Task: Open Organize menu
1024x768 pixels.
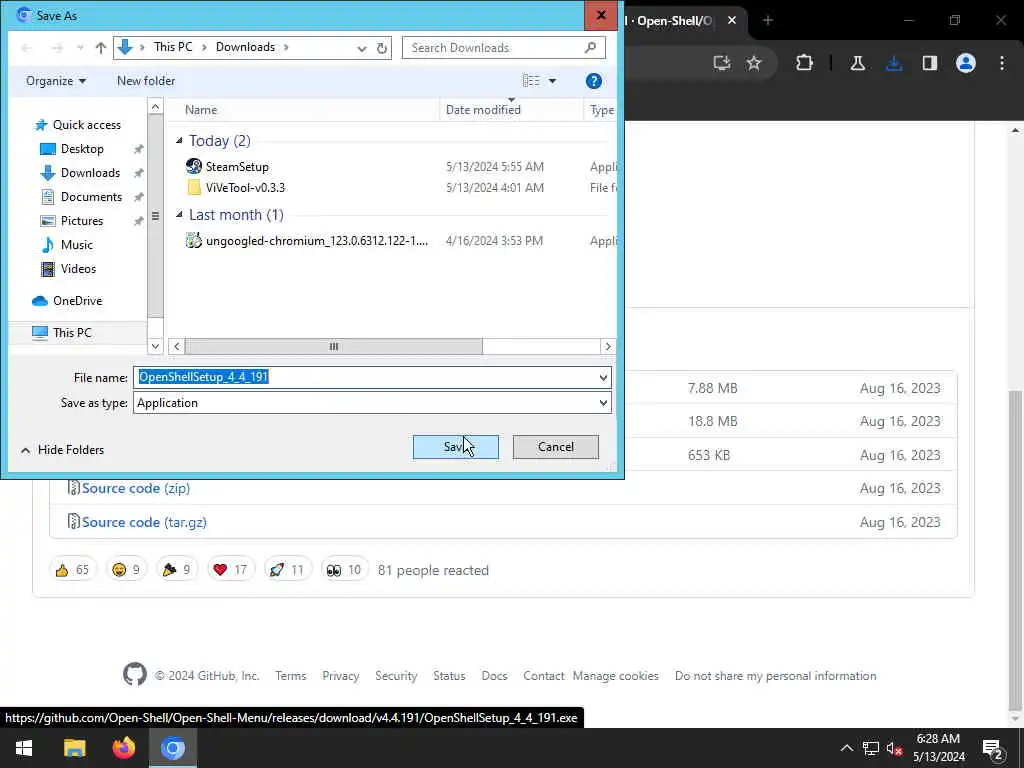Action: pyautogui.click(x=56, y=81)
